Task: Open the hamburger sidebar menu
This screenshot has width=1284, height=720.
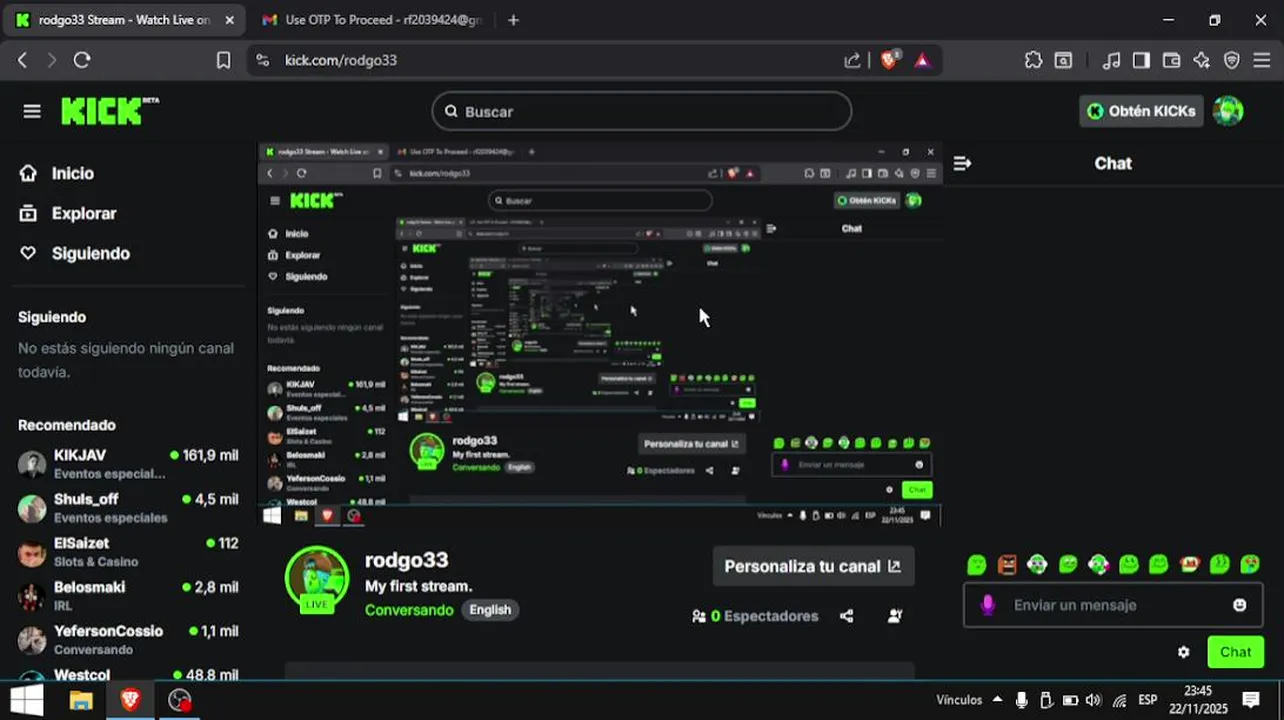Action: click(x=32, y=111)
